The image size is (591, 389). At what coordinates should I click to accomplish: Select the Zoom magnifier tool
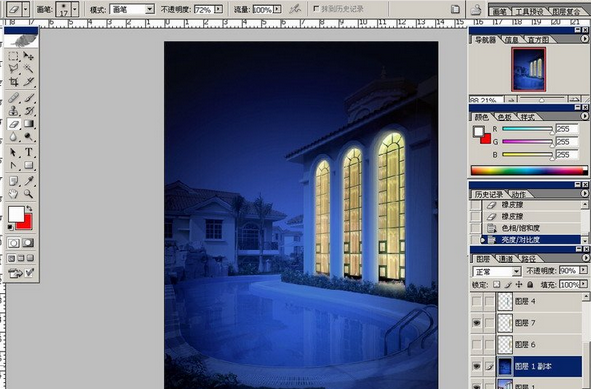[x=29, y=194]
